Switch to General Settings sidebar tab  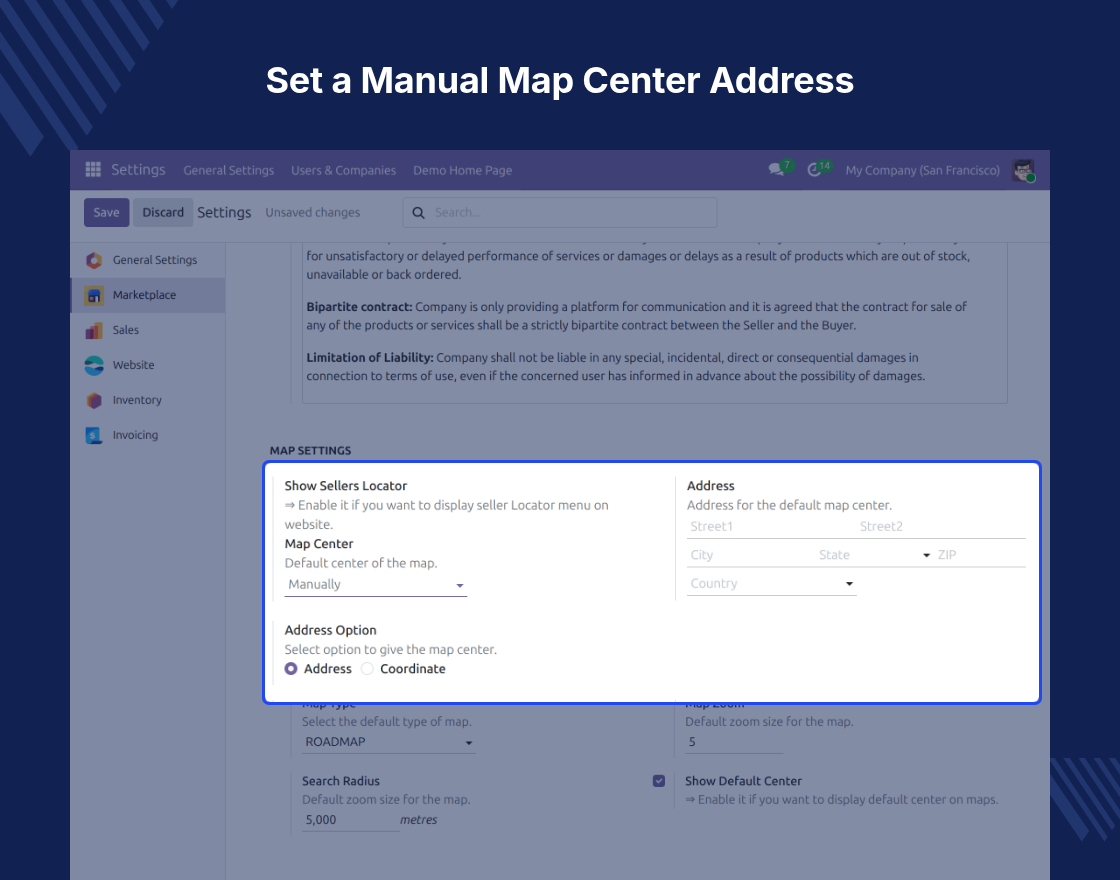point(148,260)
